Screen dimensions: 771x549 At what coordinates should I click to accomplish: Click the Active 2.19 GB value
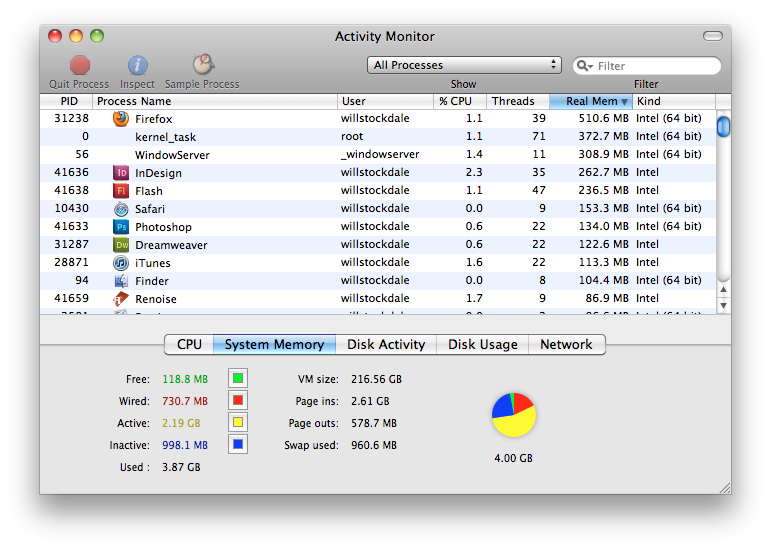tap(181, 423)
